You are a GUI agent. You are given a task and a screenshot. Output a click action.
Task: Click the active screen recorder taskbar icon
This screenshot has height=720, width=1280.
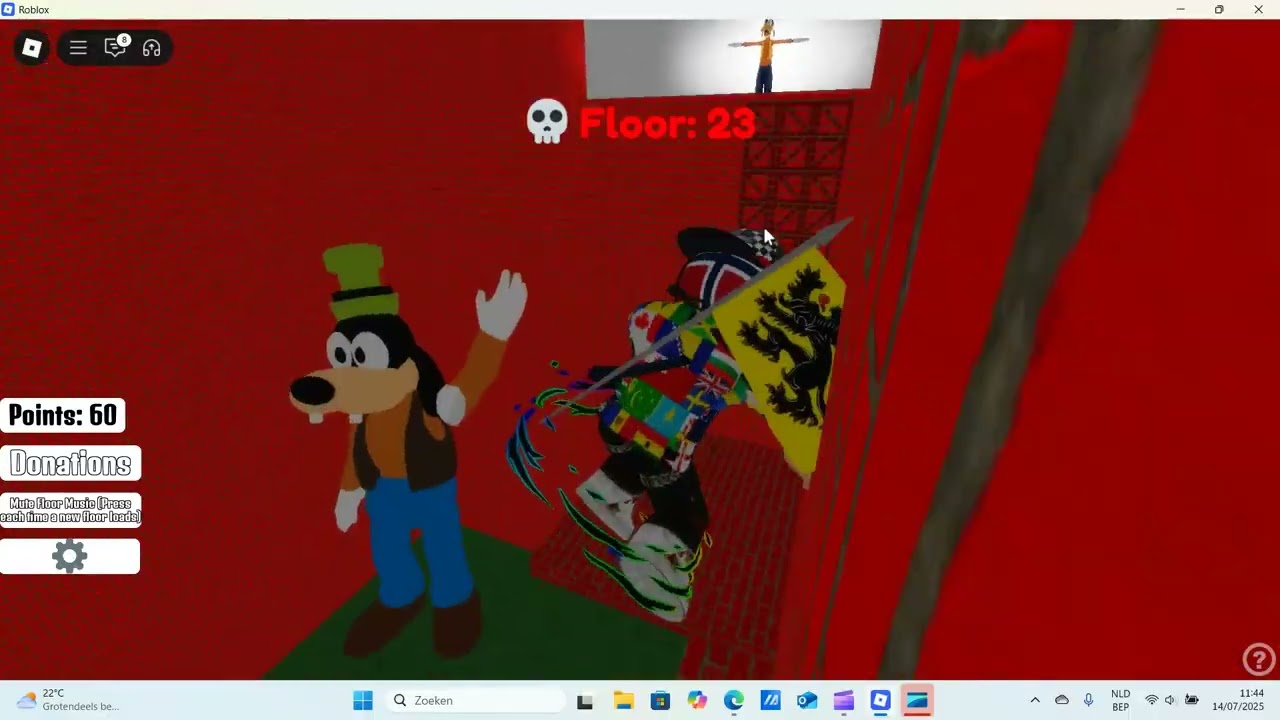(x=917, y=701)
